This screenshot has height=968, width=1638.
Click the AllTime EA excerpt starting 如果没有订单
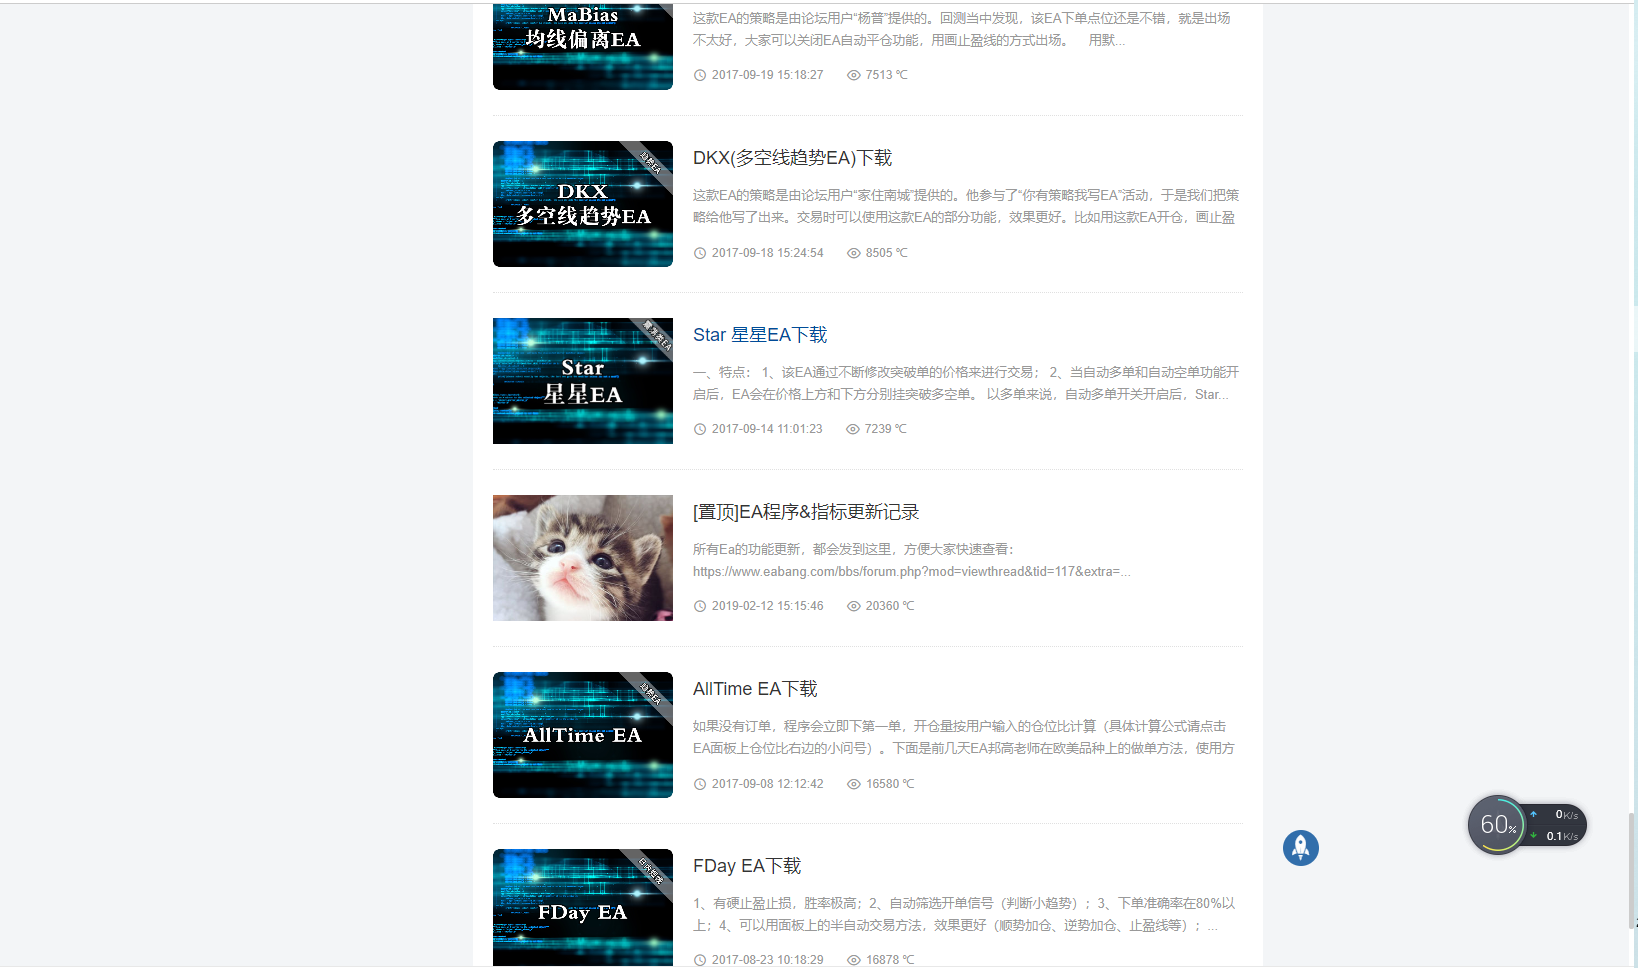click(964, 737)
